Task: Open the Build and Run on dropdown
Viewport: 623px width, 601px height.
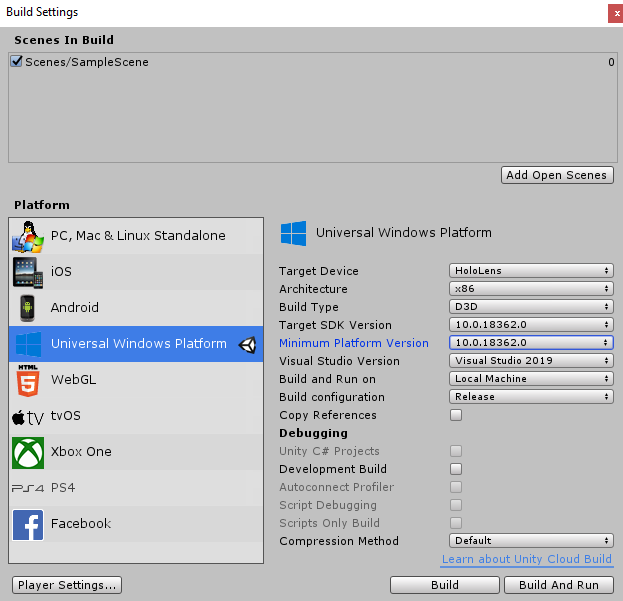Action: tap(531, 379)
